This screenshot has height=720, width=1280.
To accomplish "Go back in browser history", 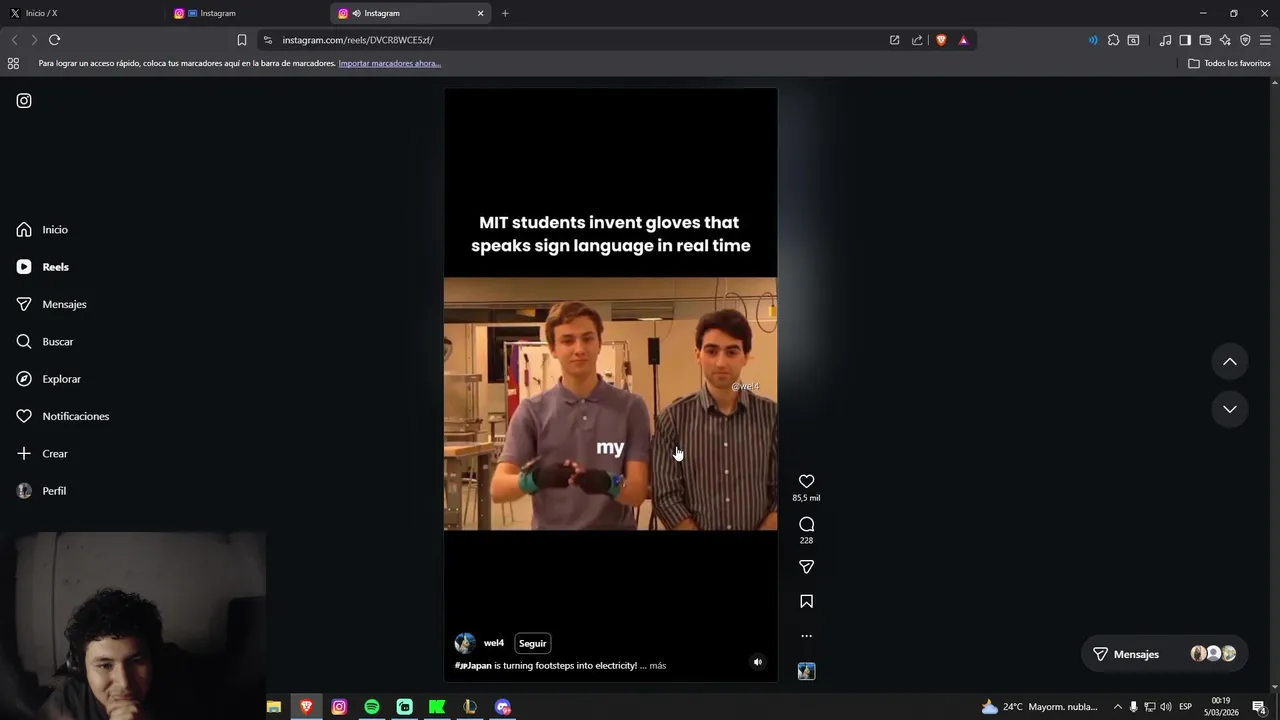I will tap(14, 40).
